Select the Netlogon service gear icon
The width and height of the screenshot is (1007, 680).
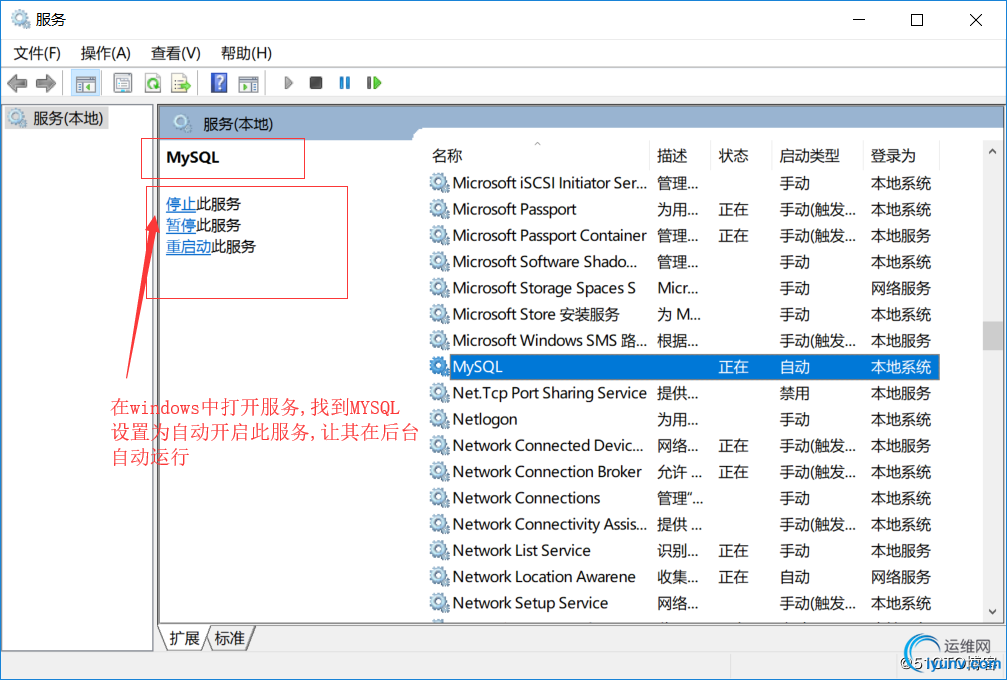[439, 419]
